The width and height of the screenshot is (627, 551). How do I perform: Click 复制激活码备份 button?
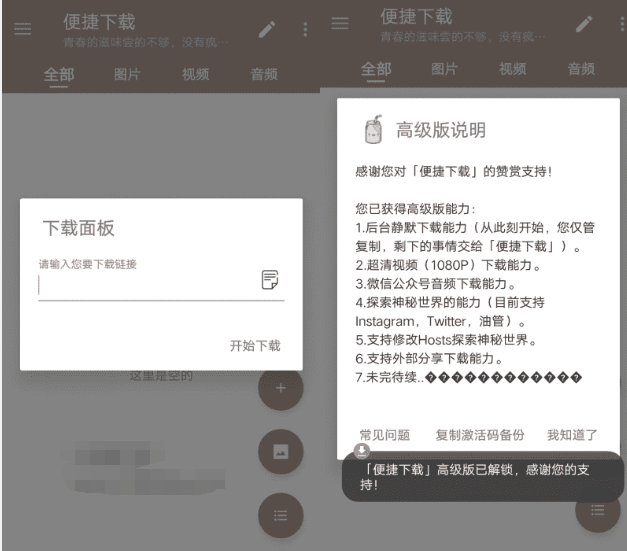click(x=480, y=435)
